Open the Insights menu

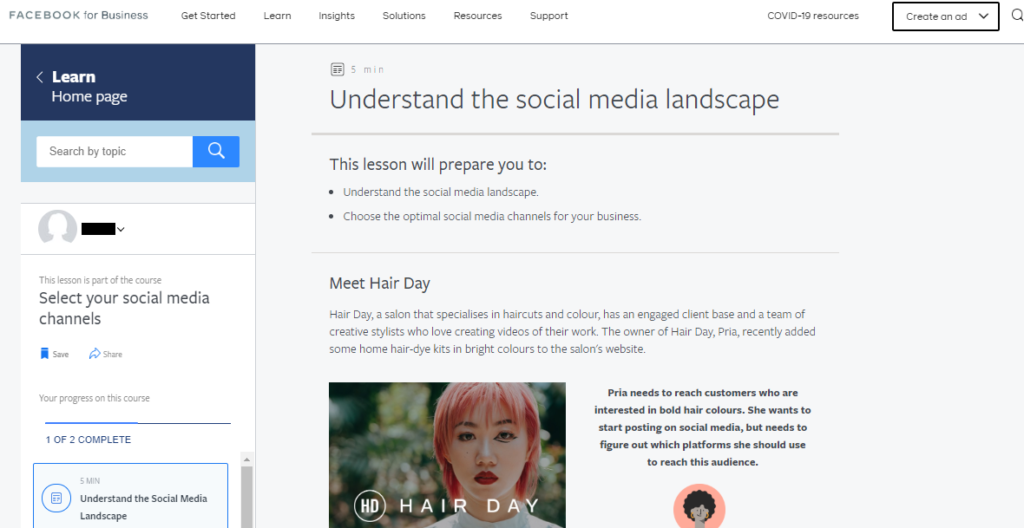pyautogui.click(x=337, y=16)
